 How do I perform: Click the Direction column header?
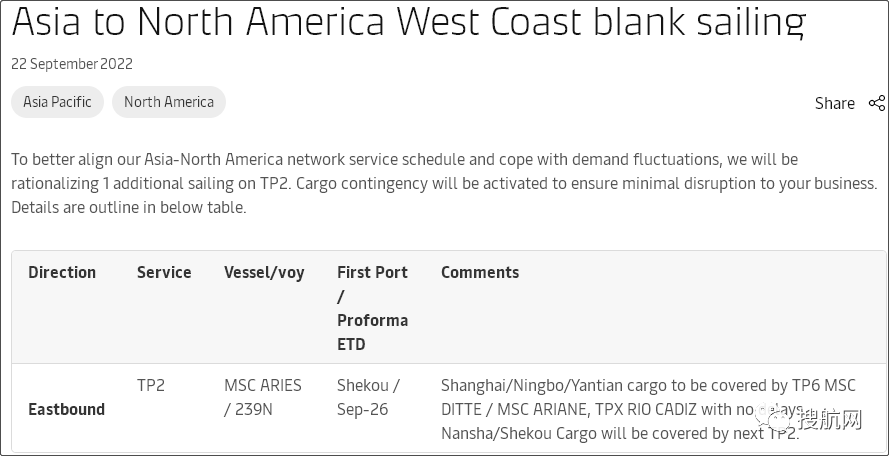point(62,272)
